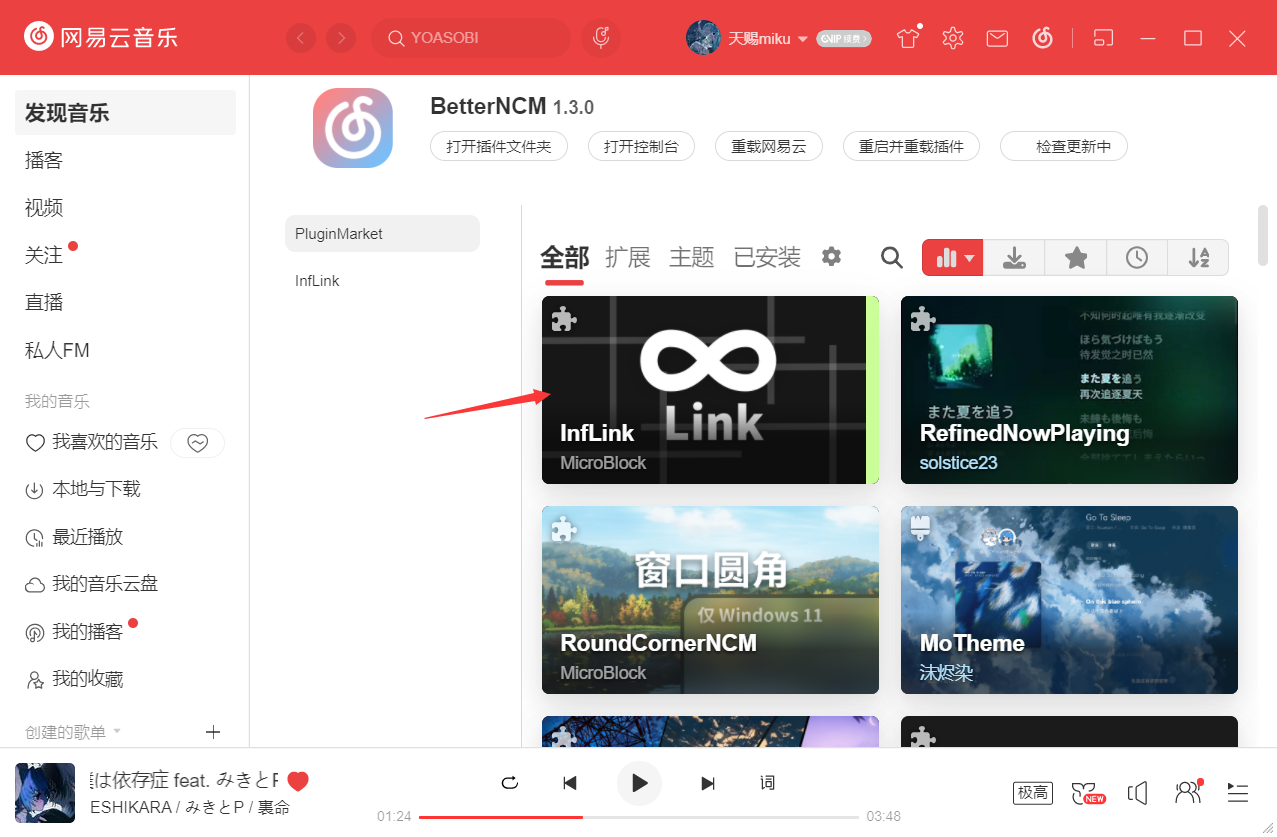Switch to the 主题 tab

pos(692,258)
